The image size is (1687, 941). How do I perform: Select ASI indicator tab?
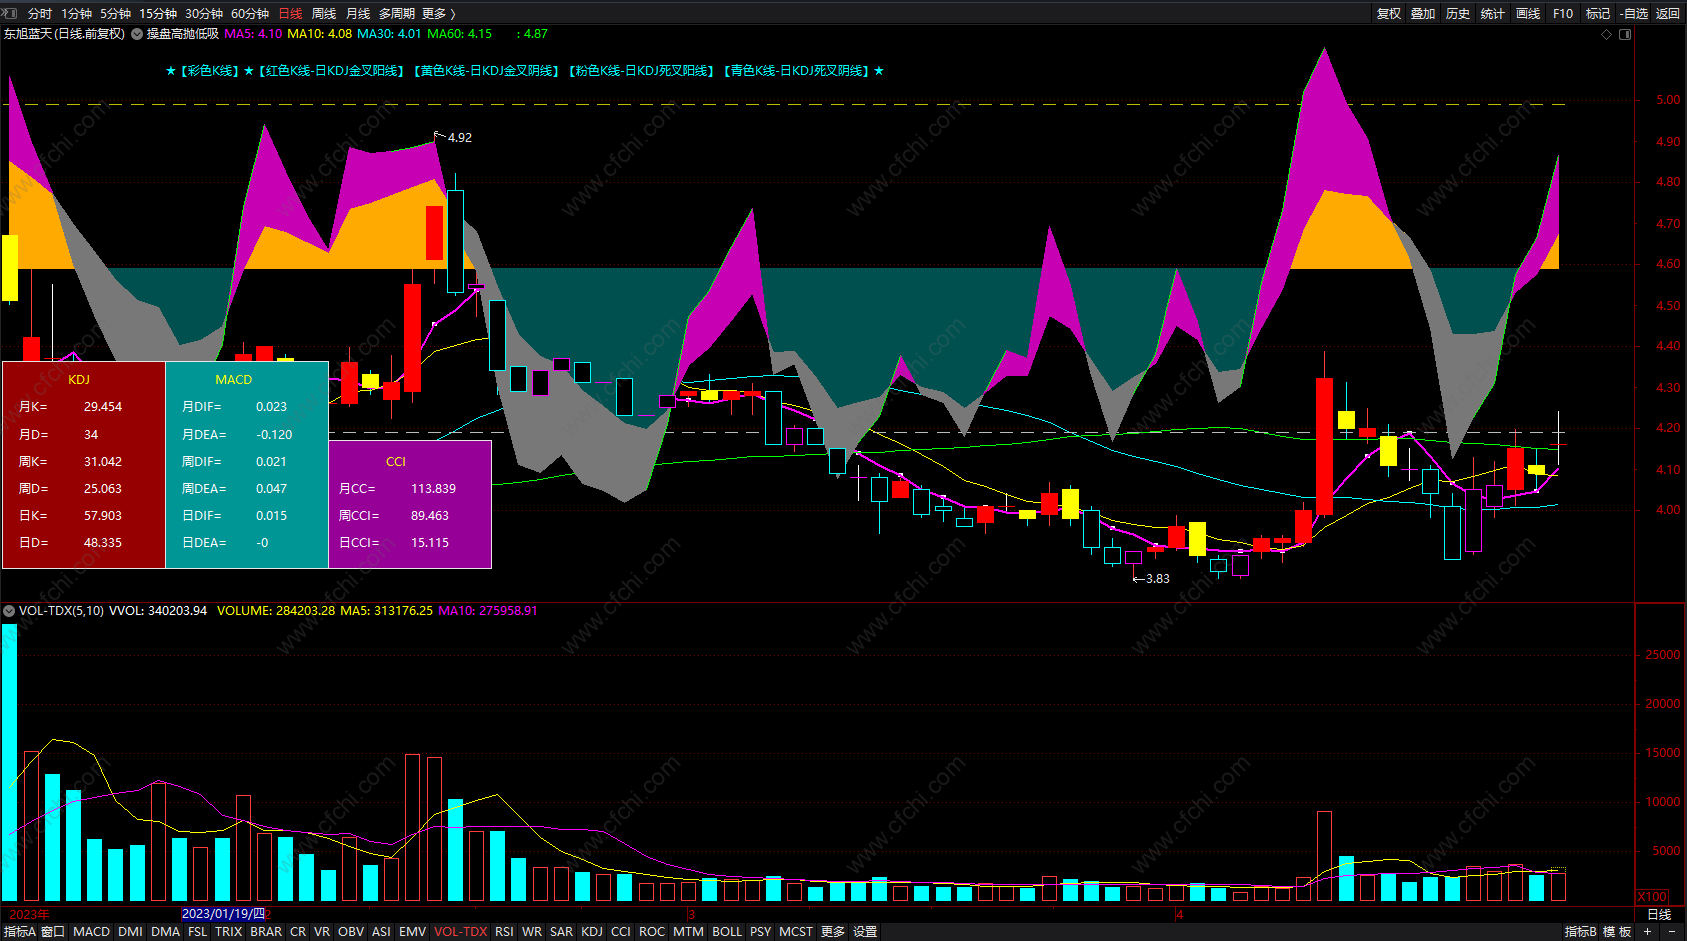tap(381, 932)
